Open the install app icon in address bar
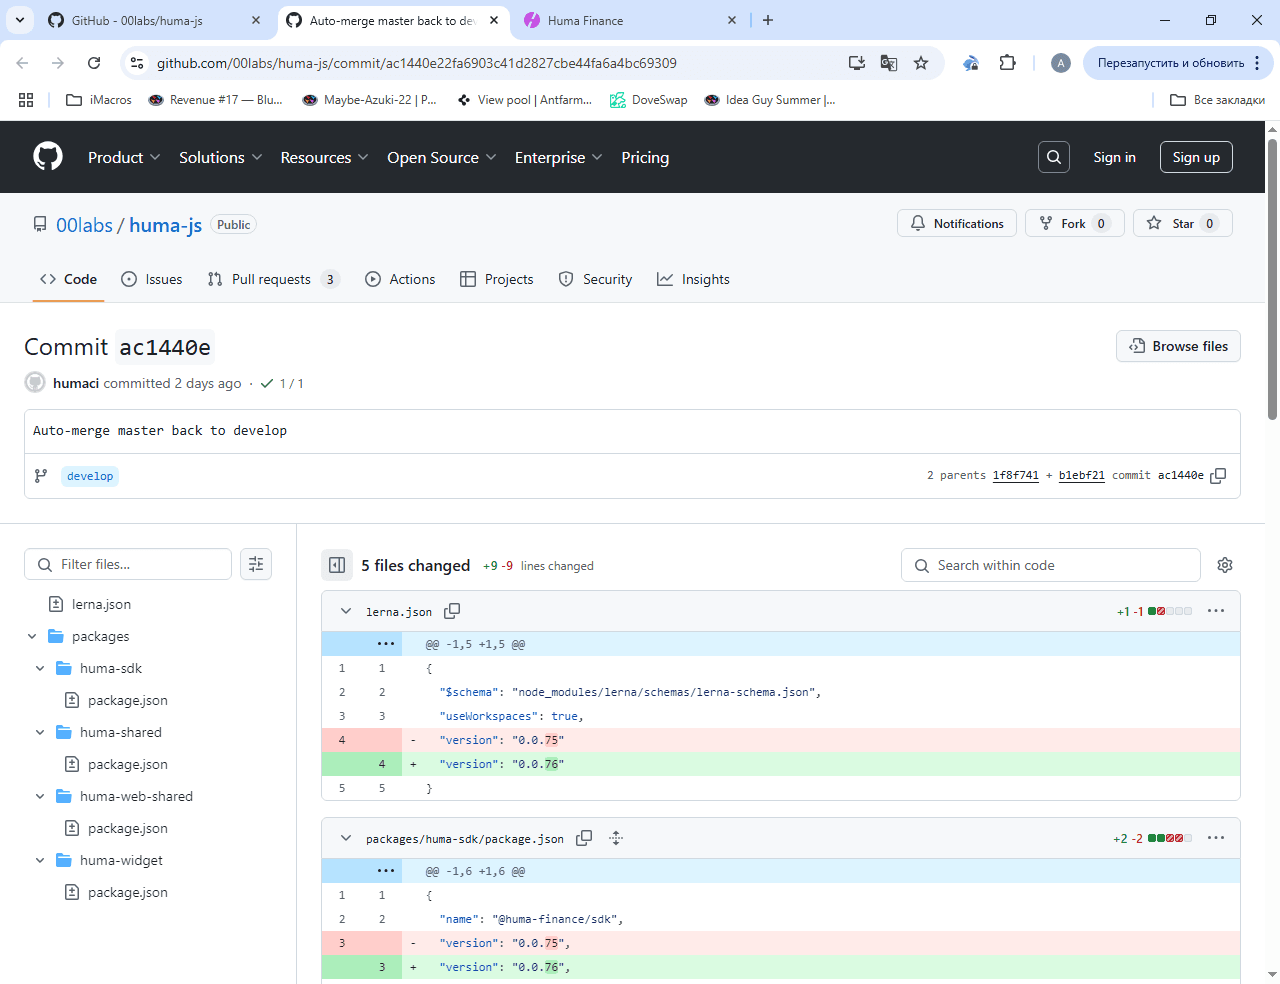The width and height of the screenshot is (1280, 984). pos(857,63)
